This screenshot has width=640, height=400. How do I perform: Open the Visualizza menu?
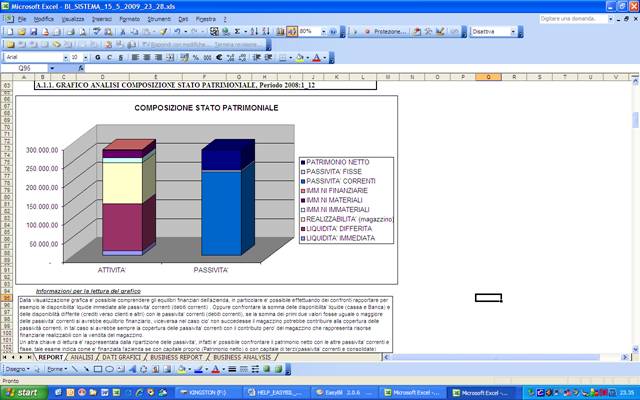coord(73,19)
